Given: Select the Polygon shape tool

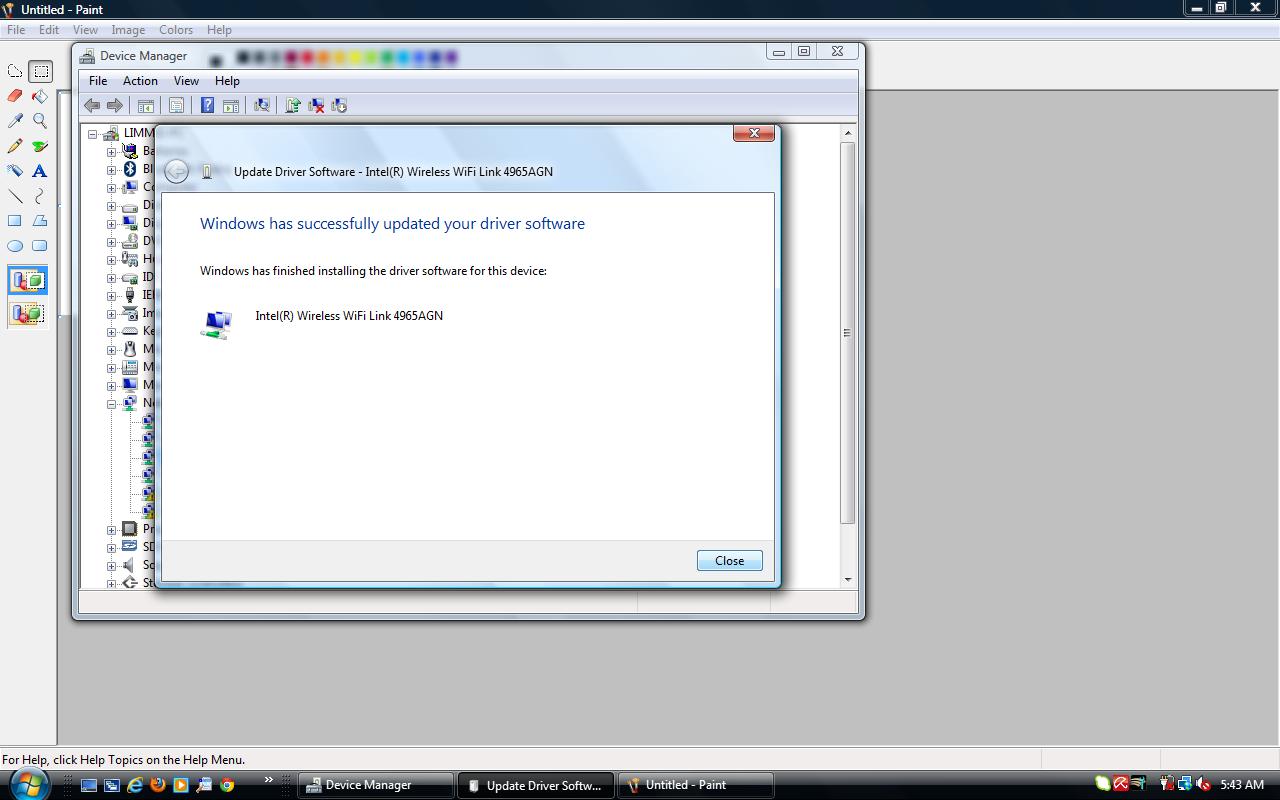Looking at the screenshot, I should pos(40,221).
